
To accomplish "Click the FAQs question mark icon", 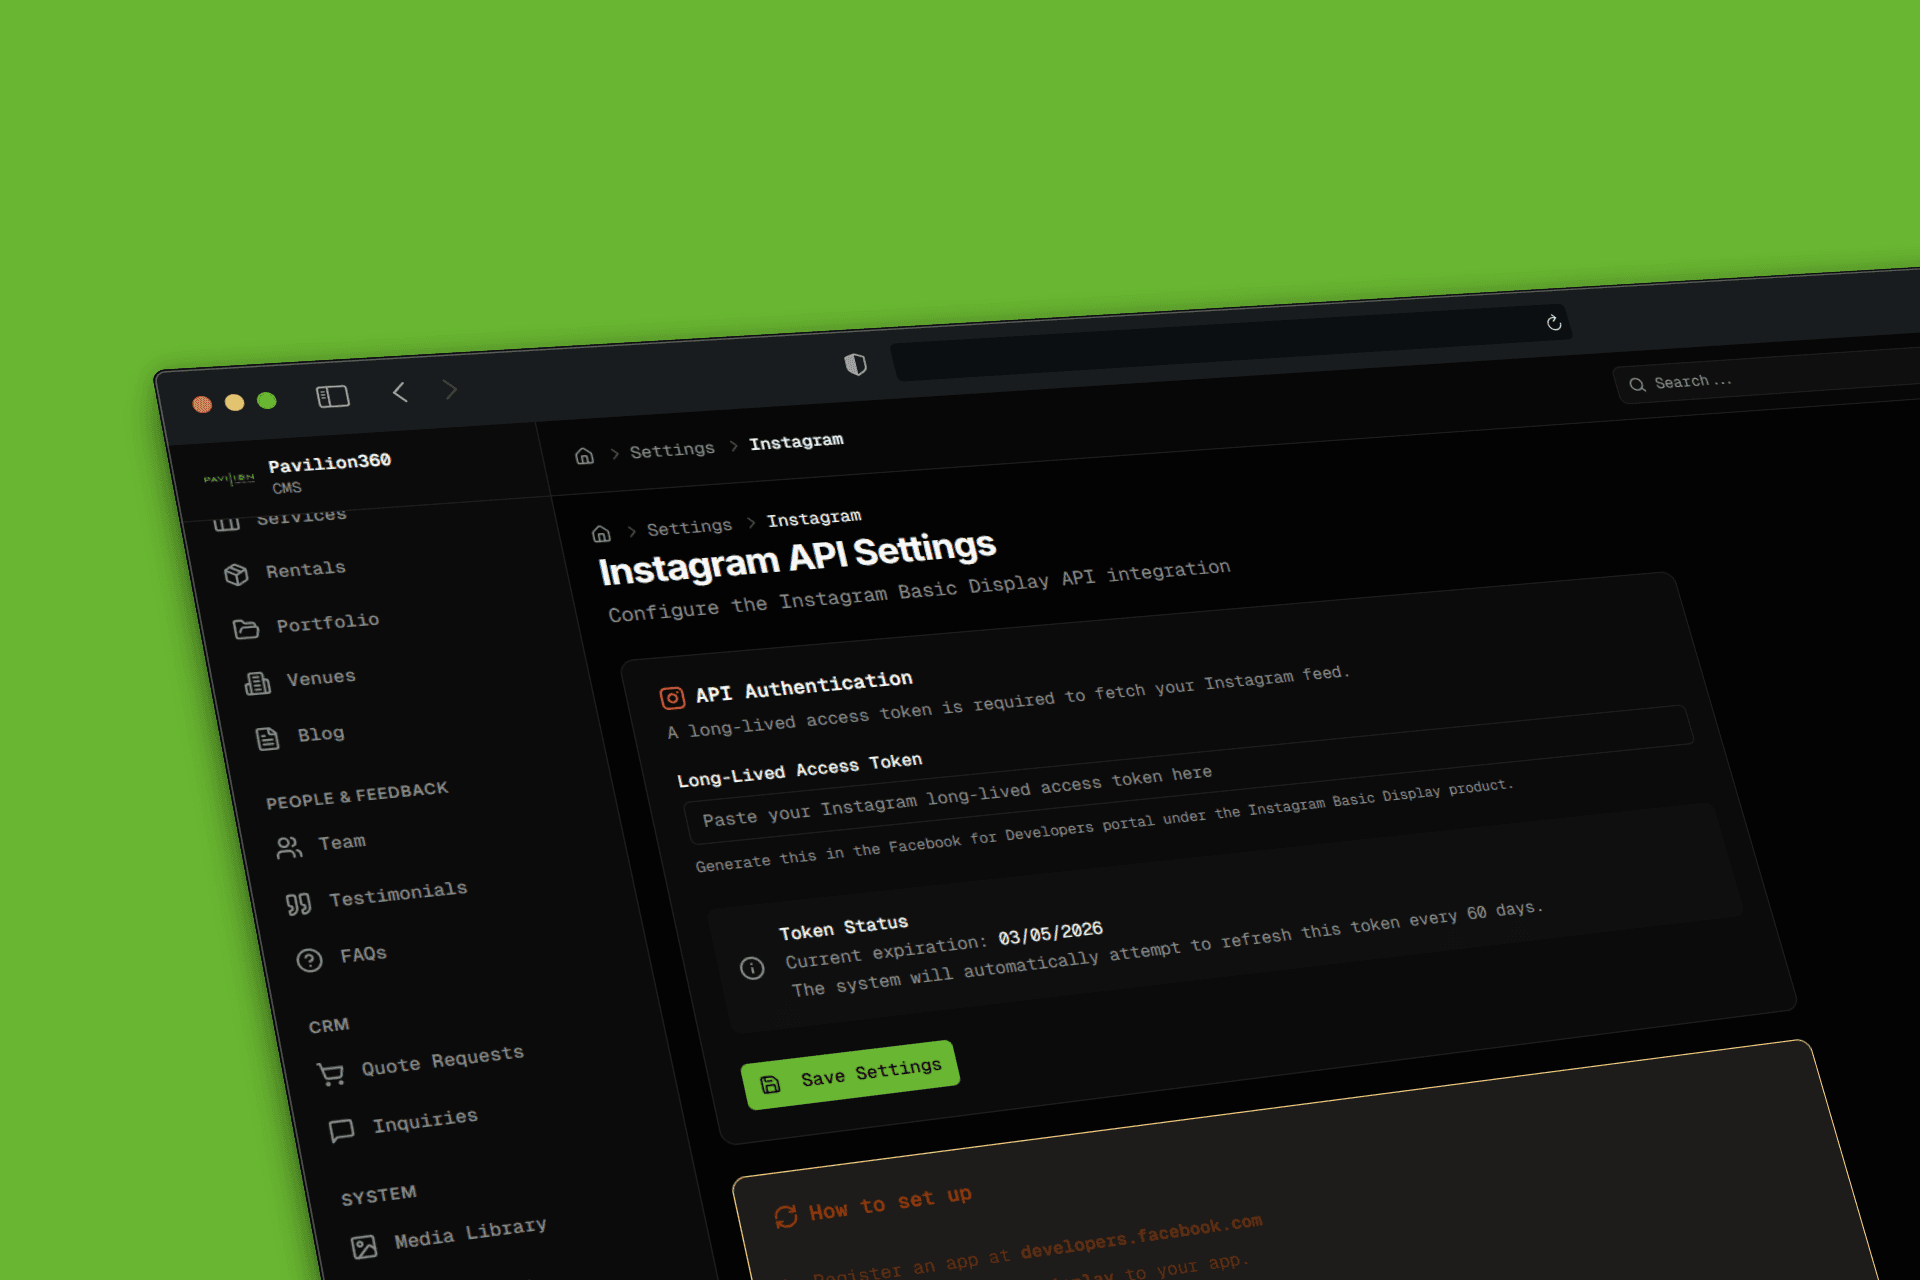I will 310,961.
